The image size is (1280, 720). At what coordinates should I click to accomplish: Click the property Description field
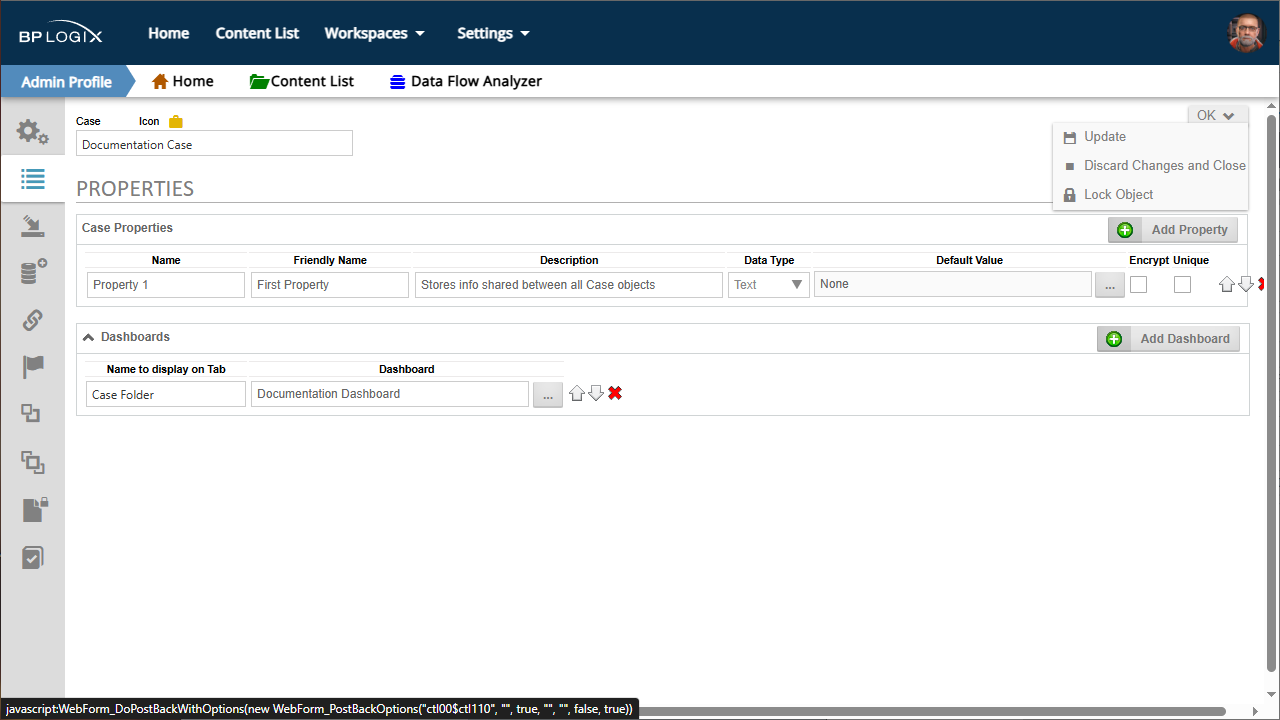pyautogui.click(x=569, y=285)
